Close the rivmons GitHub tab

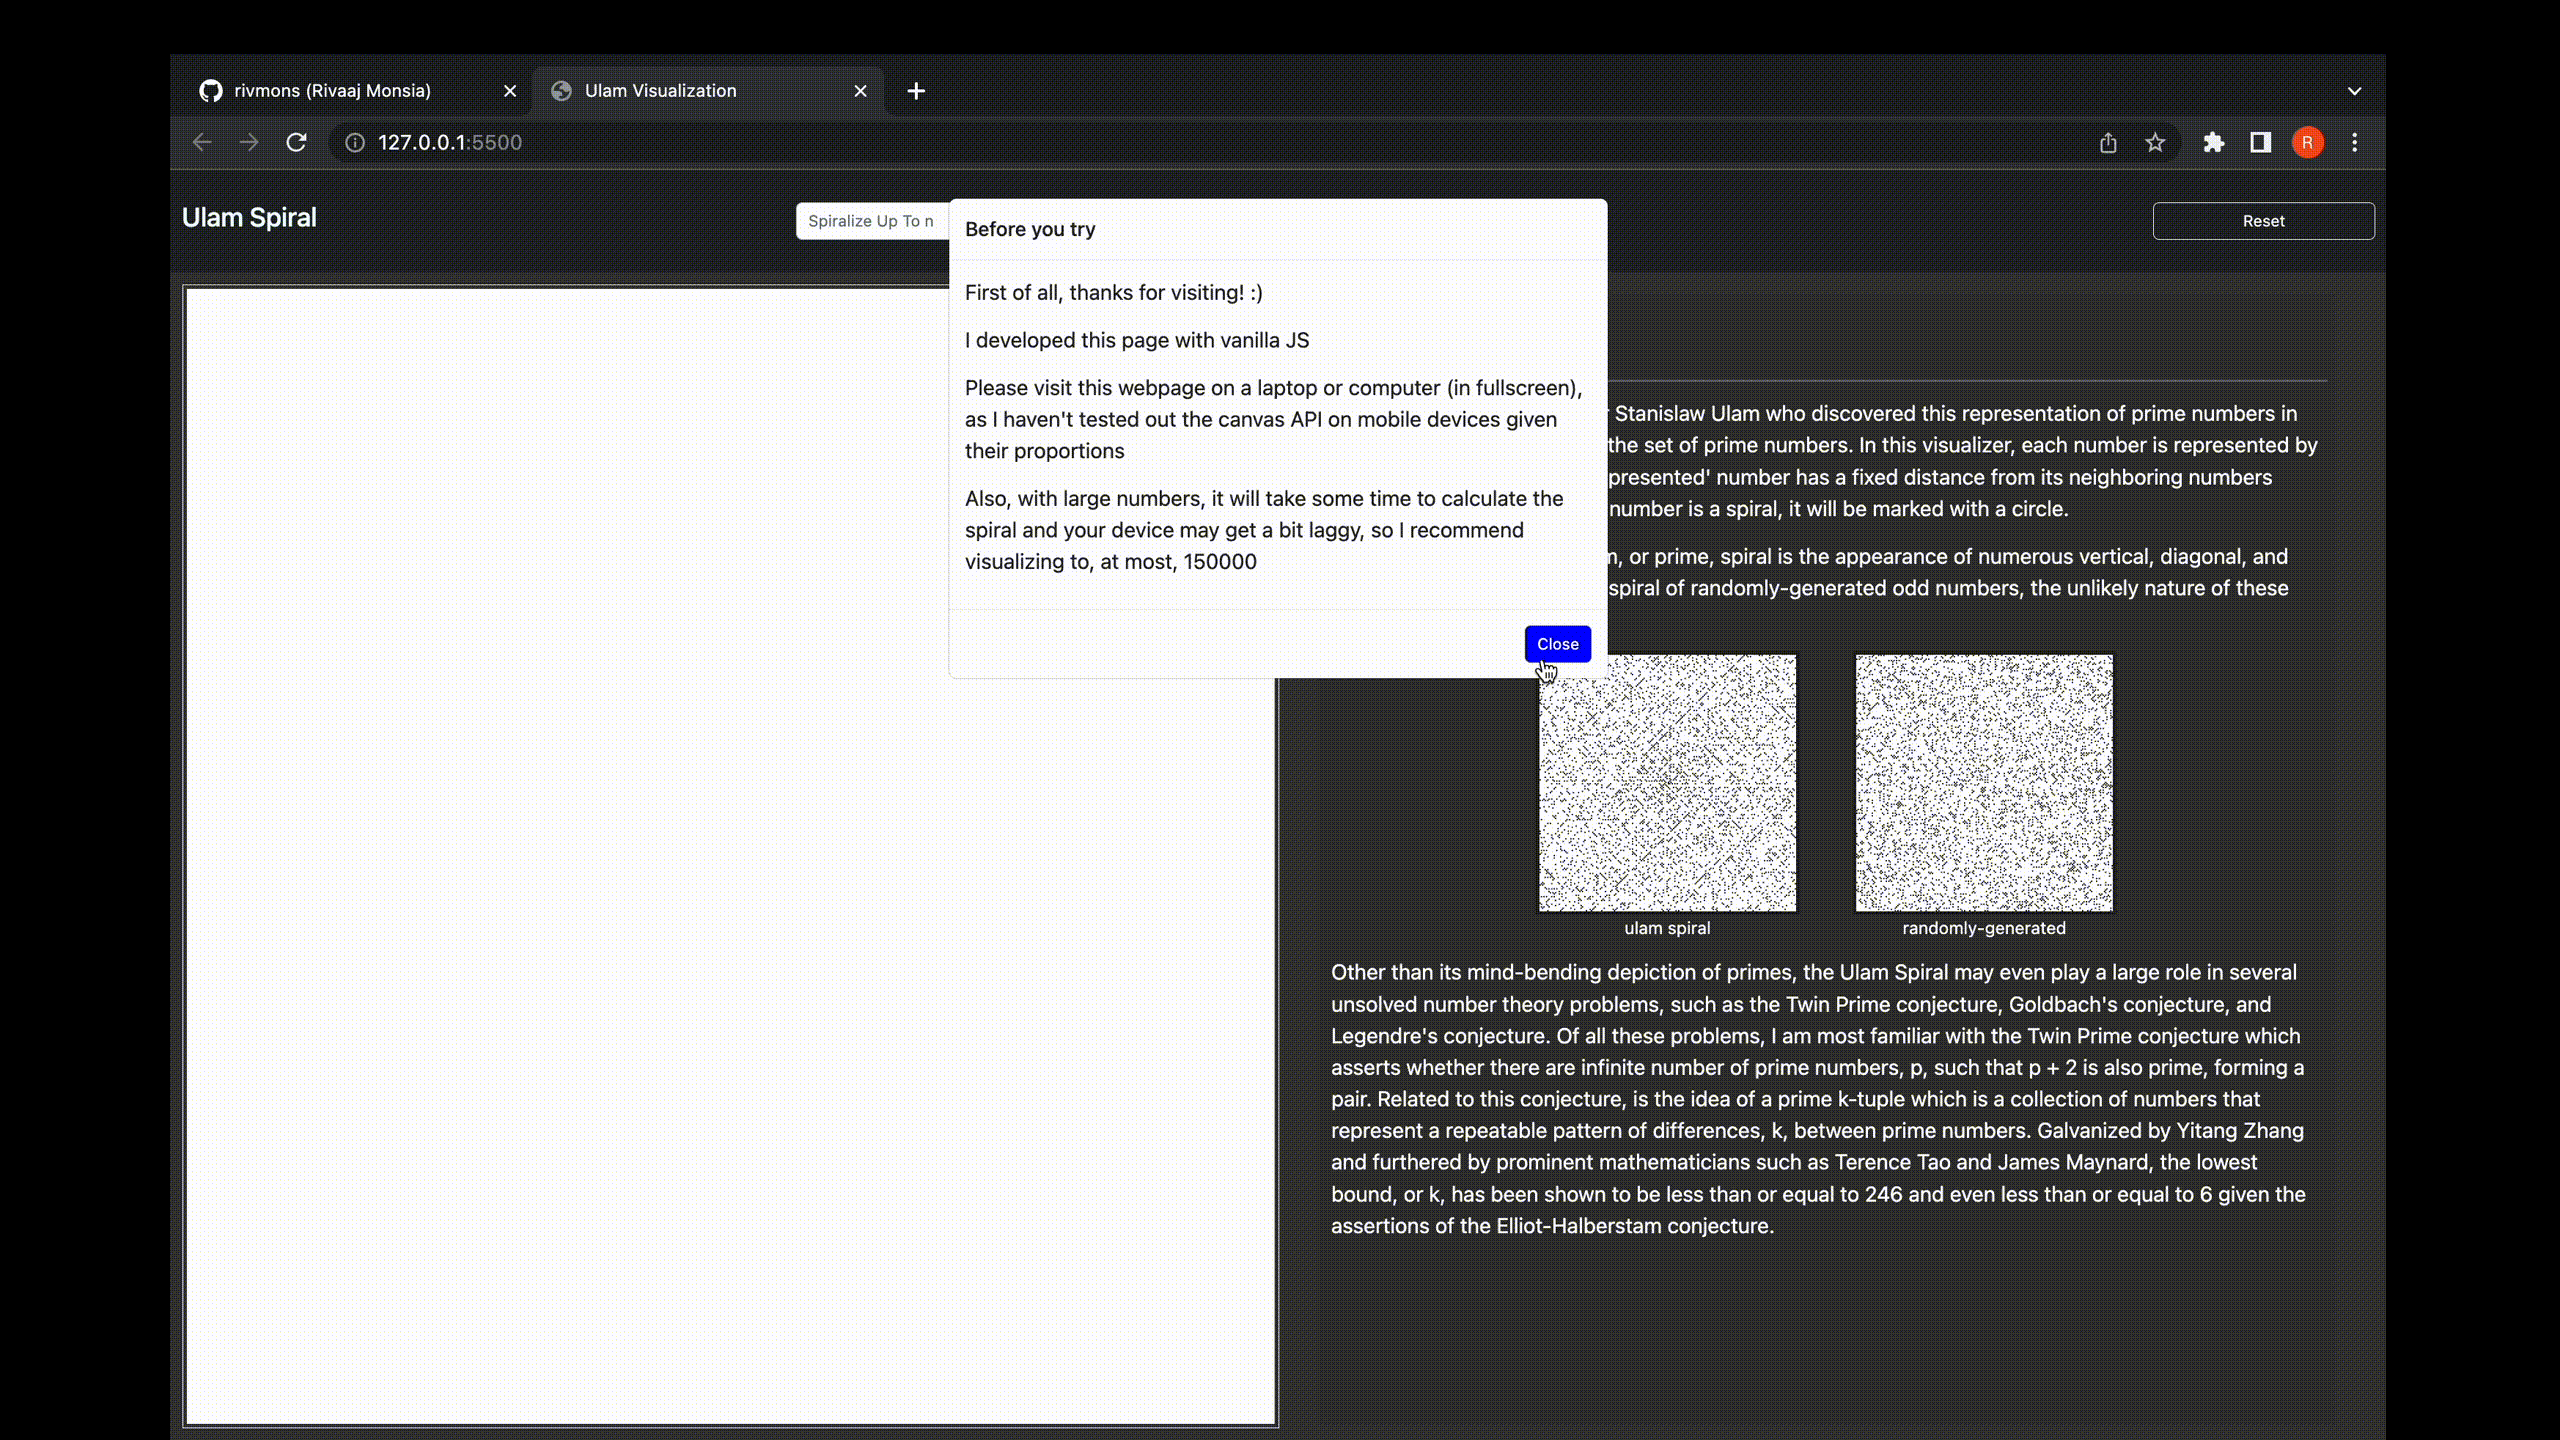pyautogui.click(x=510, y=90)
